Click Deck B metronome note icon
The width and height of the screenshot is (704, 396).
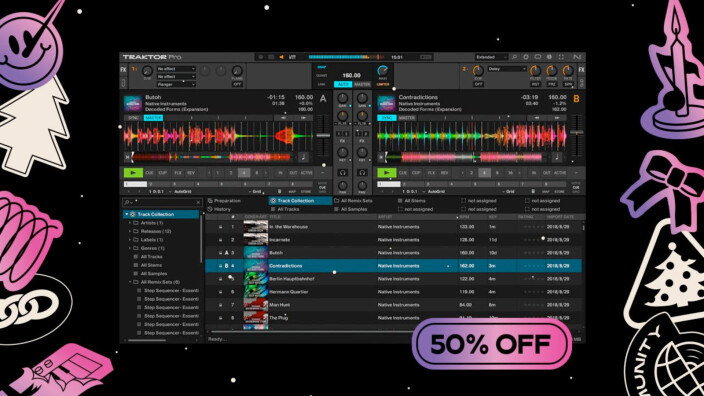coord(557,157)
